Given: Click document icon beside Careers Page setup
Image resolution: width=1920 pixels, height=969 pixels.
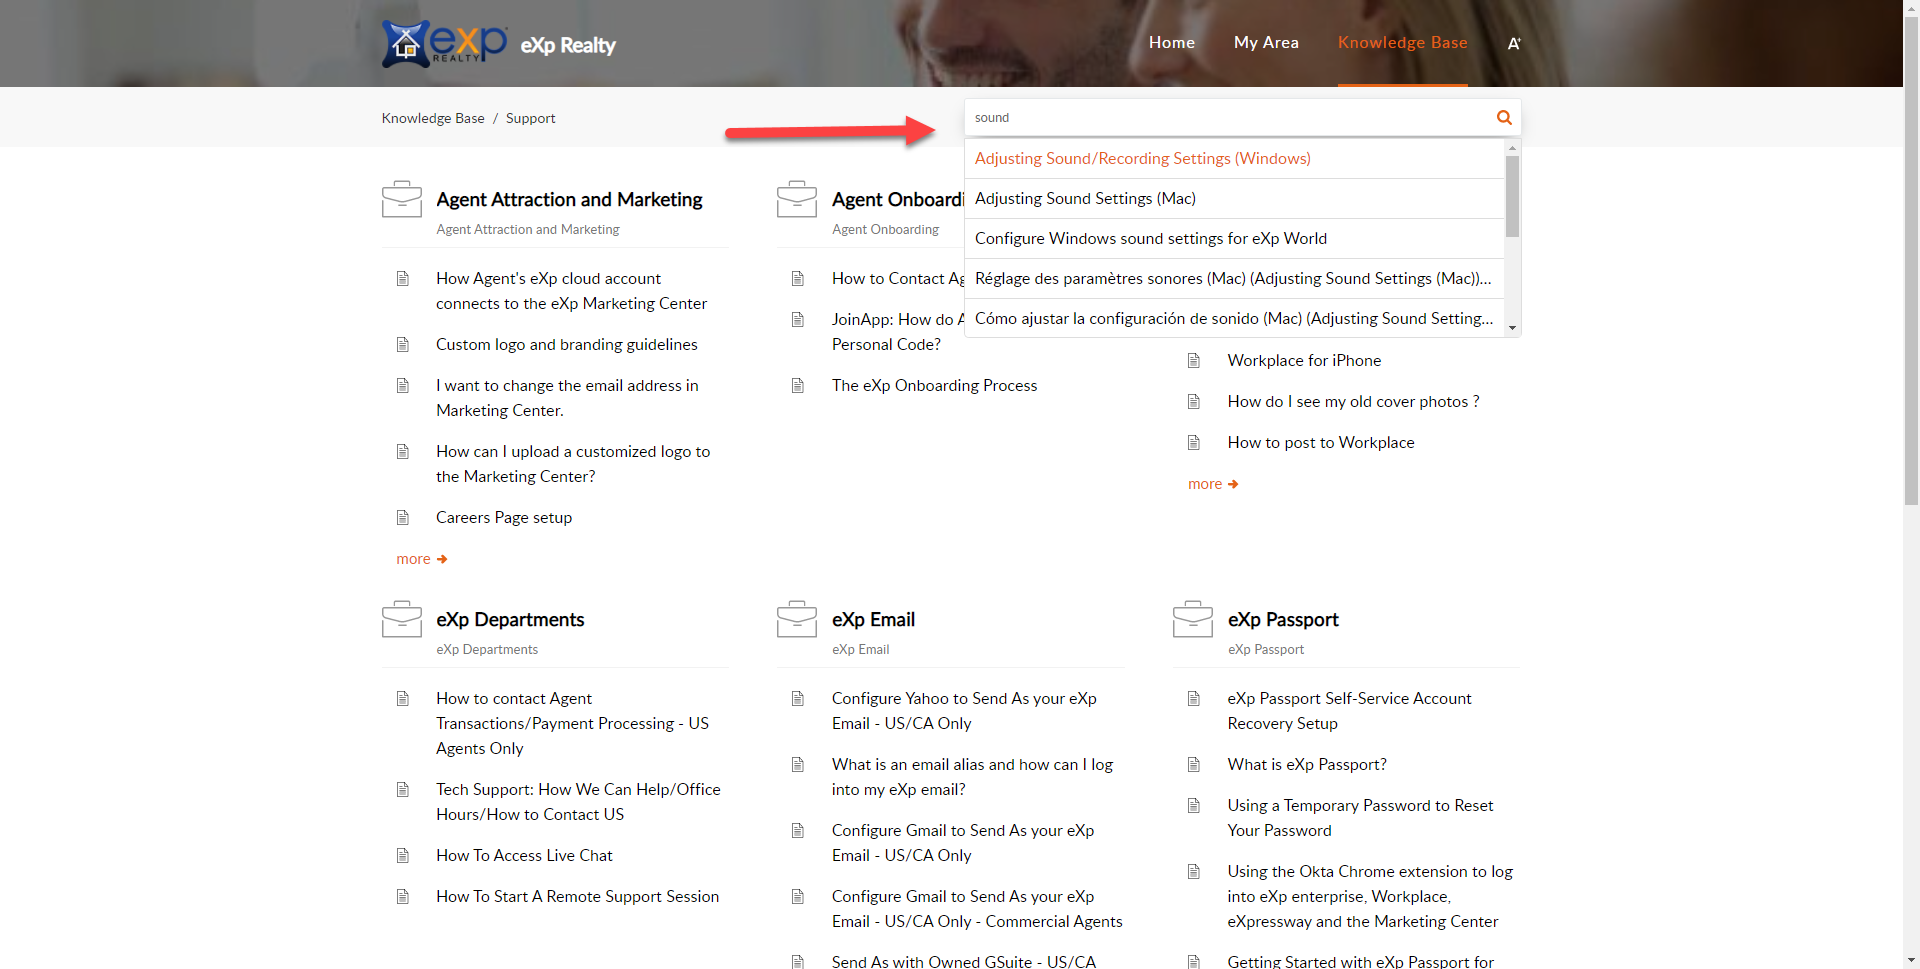Looking at the screenshot, I should click(x=403, y=517).
